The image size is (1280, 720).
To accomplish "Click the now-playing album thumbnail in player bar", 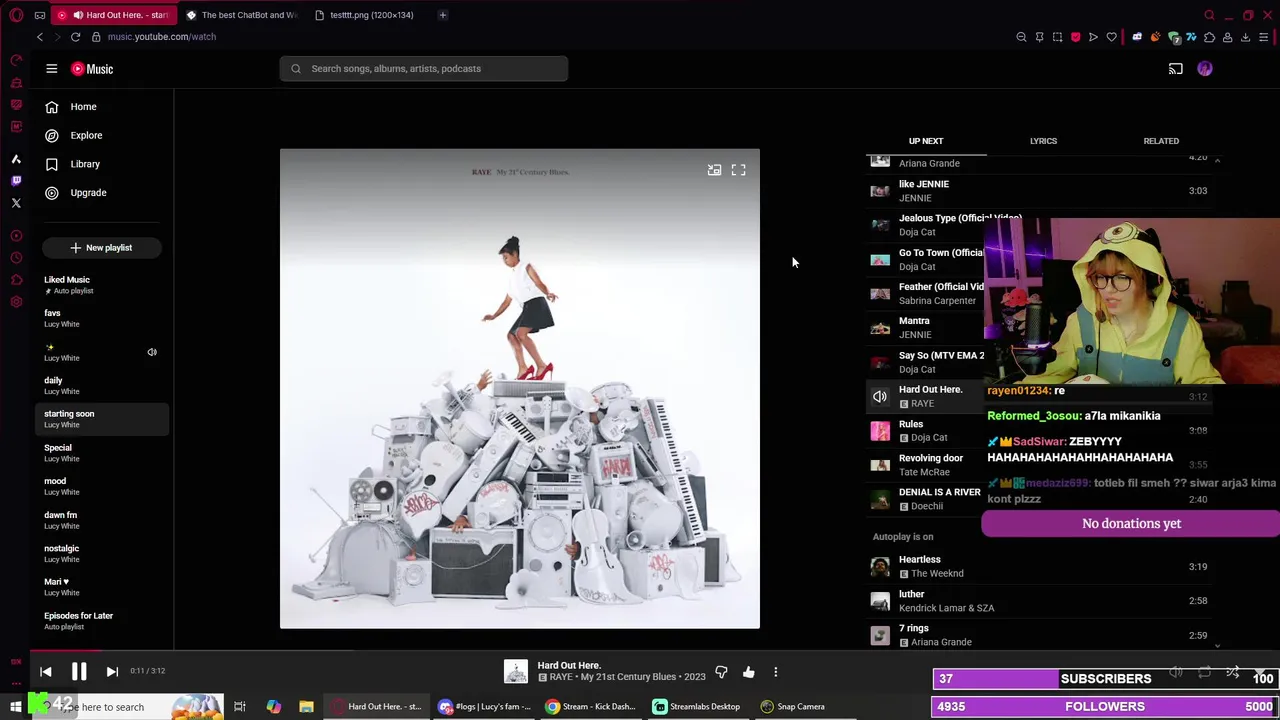I will pyautogui.click(x=516, y=672).
